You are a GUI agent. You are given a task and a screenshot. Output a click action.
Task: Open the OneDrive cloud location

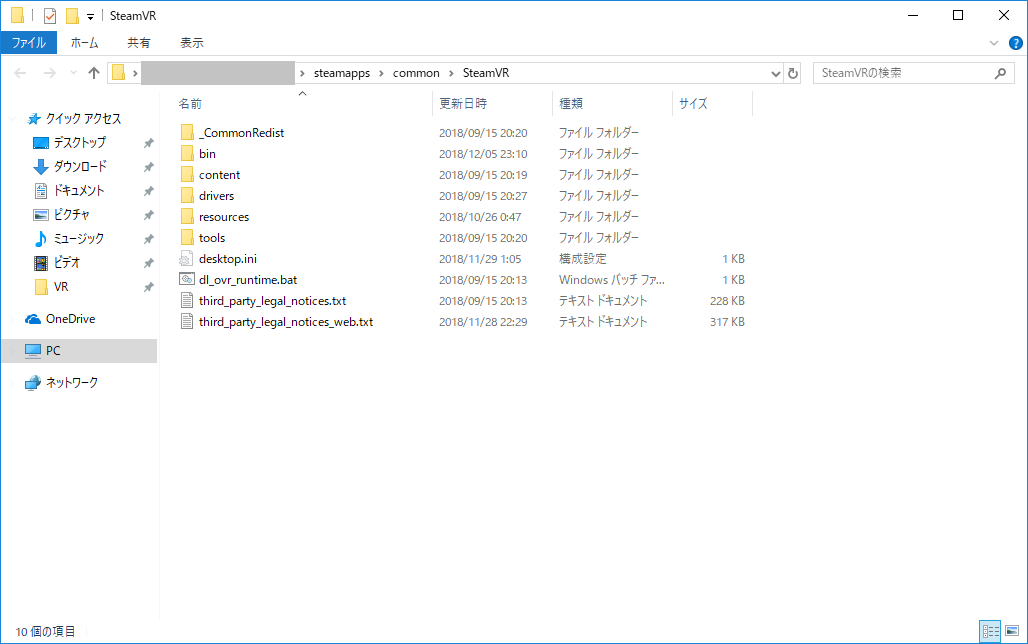70,319
